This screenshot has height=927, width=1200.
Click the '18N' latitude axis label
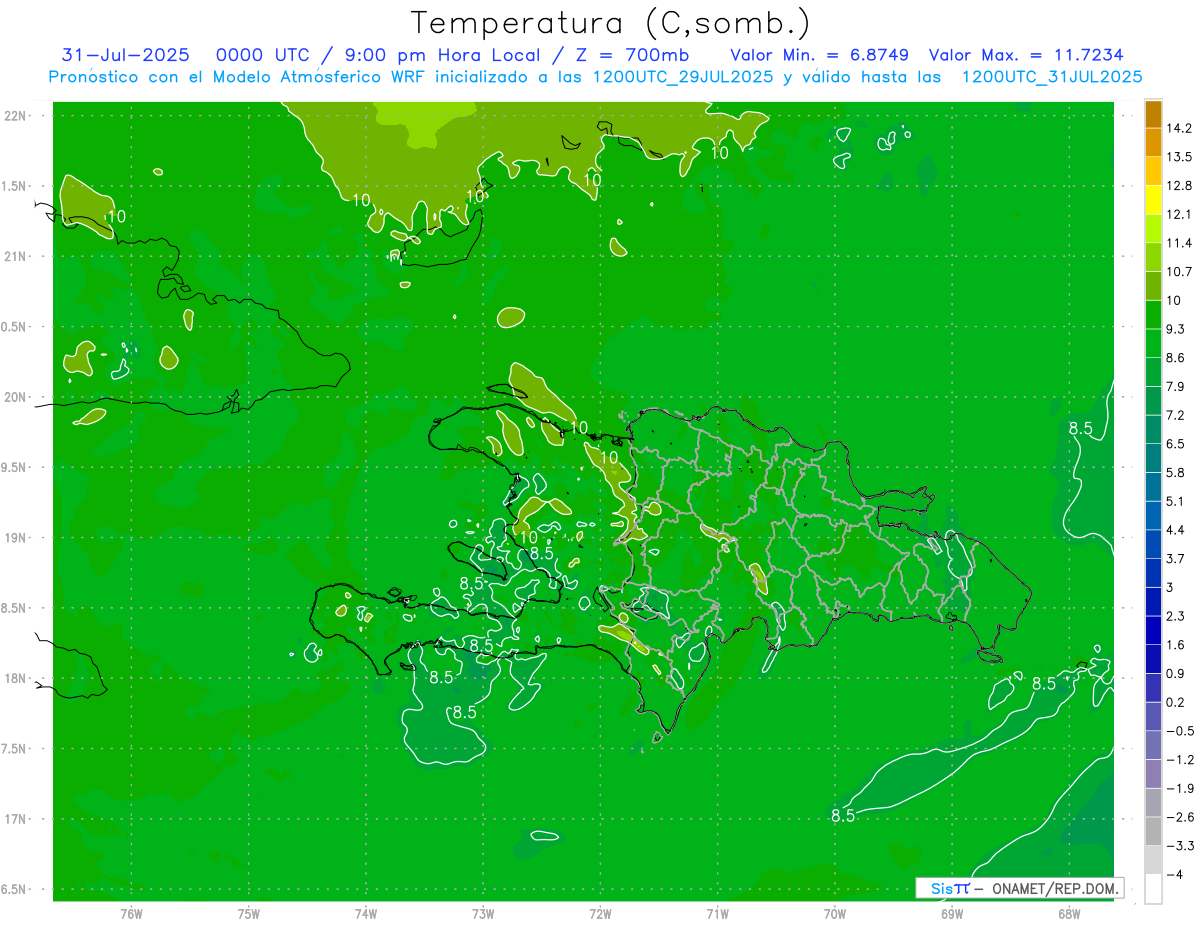16,678
